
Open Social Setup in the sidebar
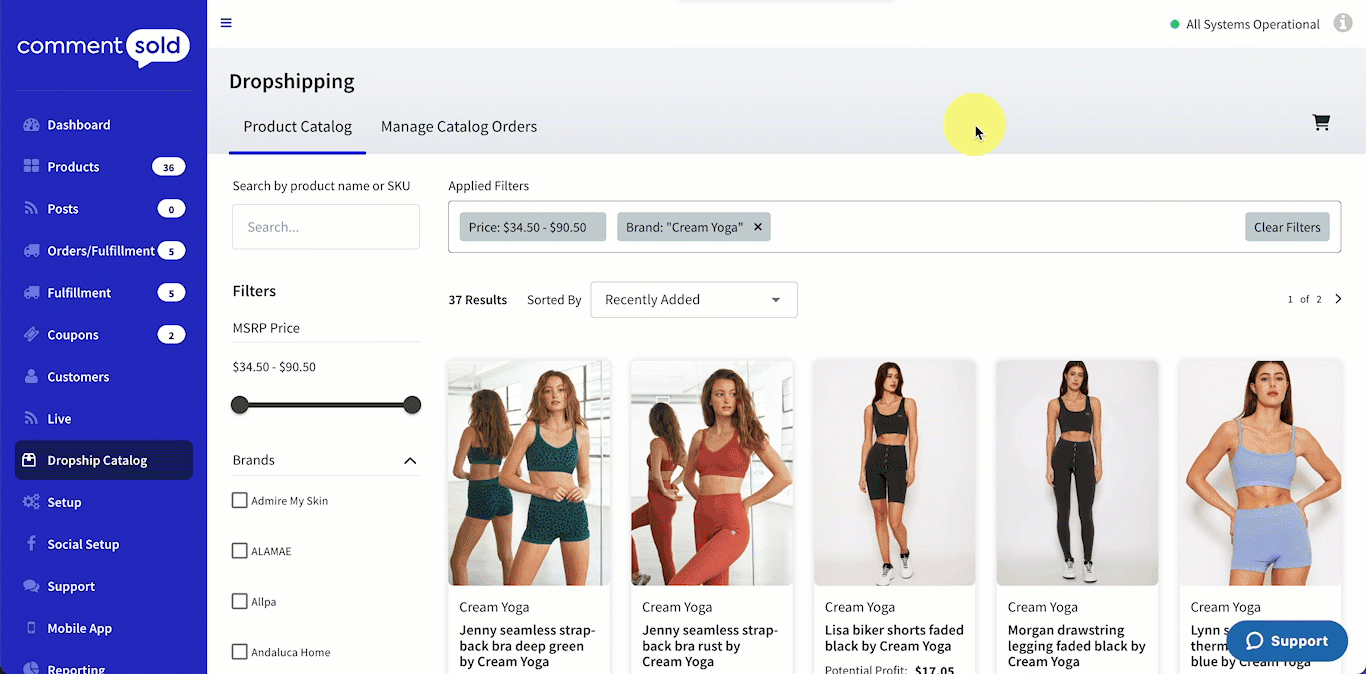[83, 544]
